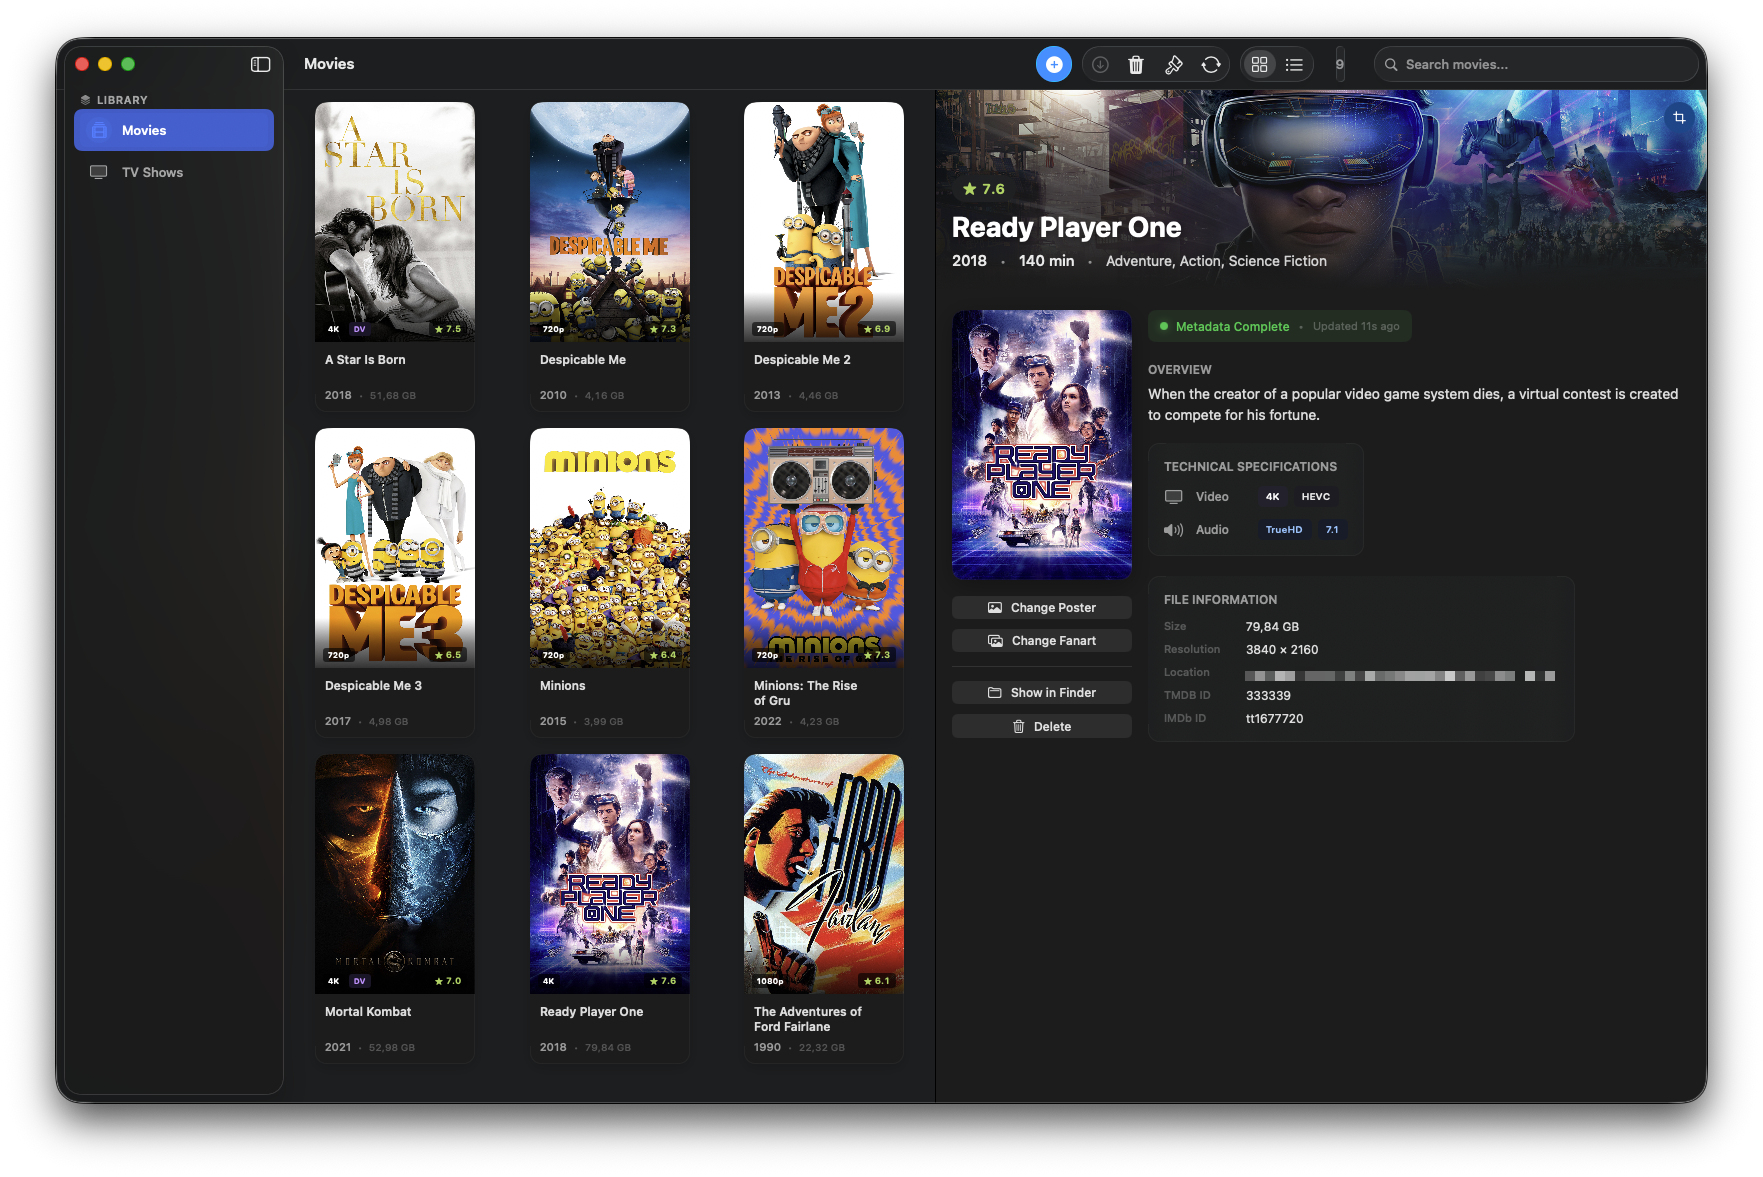Image resolution: width=1763 pixels, height=1177 pixels.
Task: Open the TV Shows library section
Action: 152,172
